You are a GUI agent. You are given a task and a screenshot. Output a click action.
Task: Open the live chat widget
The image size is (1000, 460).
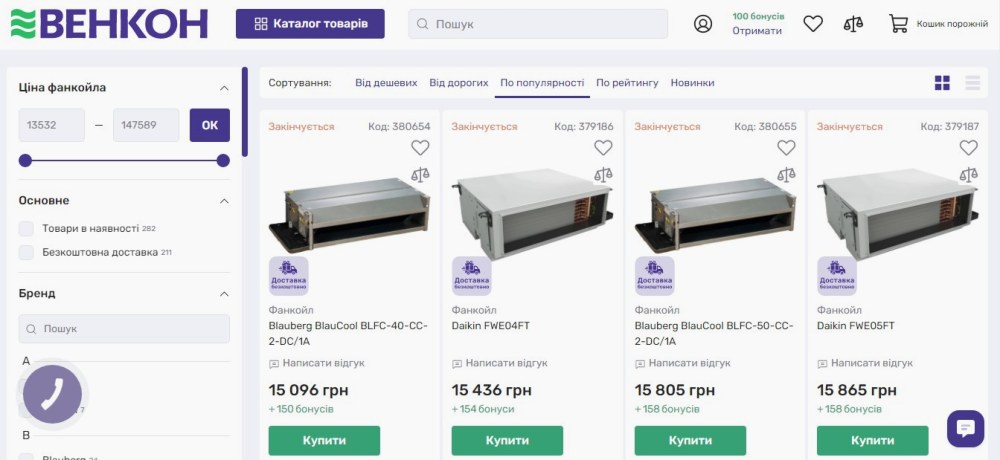(x=965, y=428)
